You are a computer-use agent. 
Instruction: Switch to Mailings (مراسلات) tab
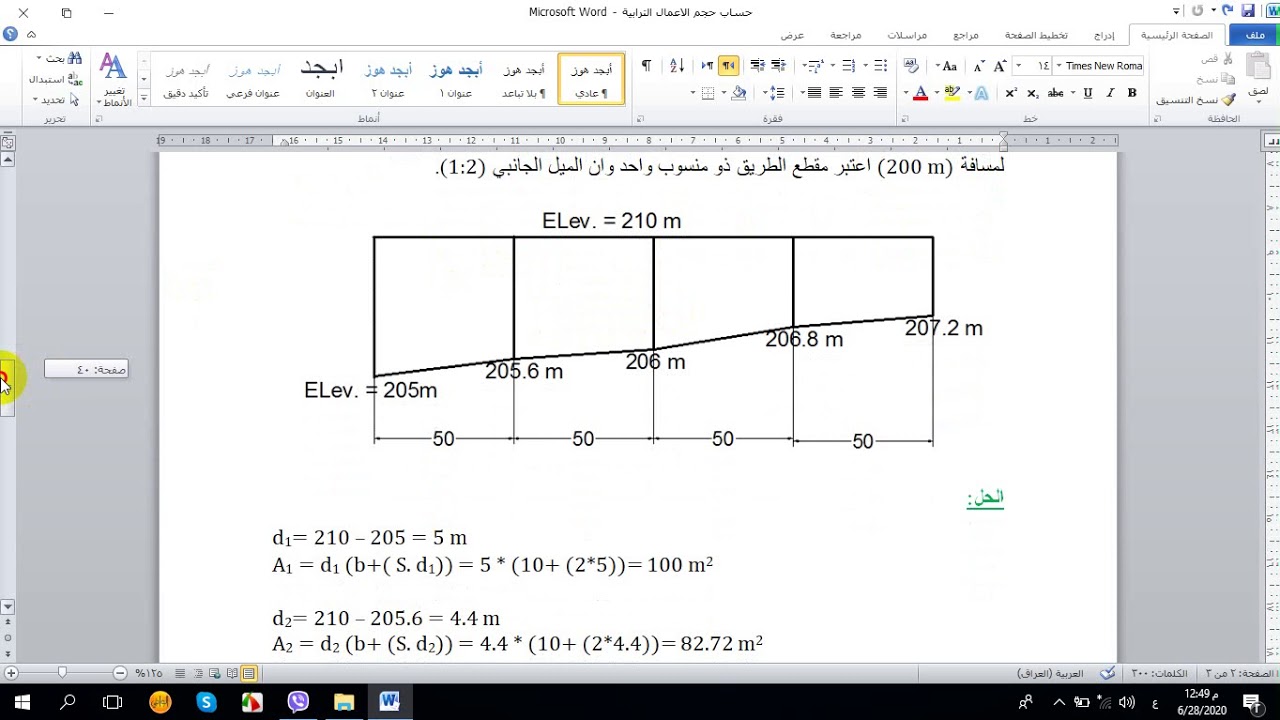point(907,35)
